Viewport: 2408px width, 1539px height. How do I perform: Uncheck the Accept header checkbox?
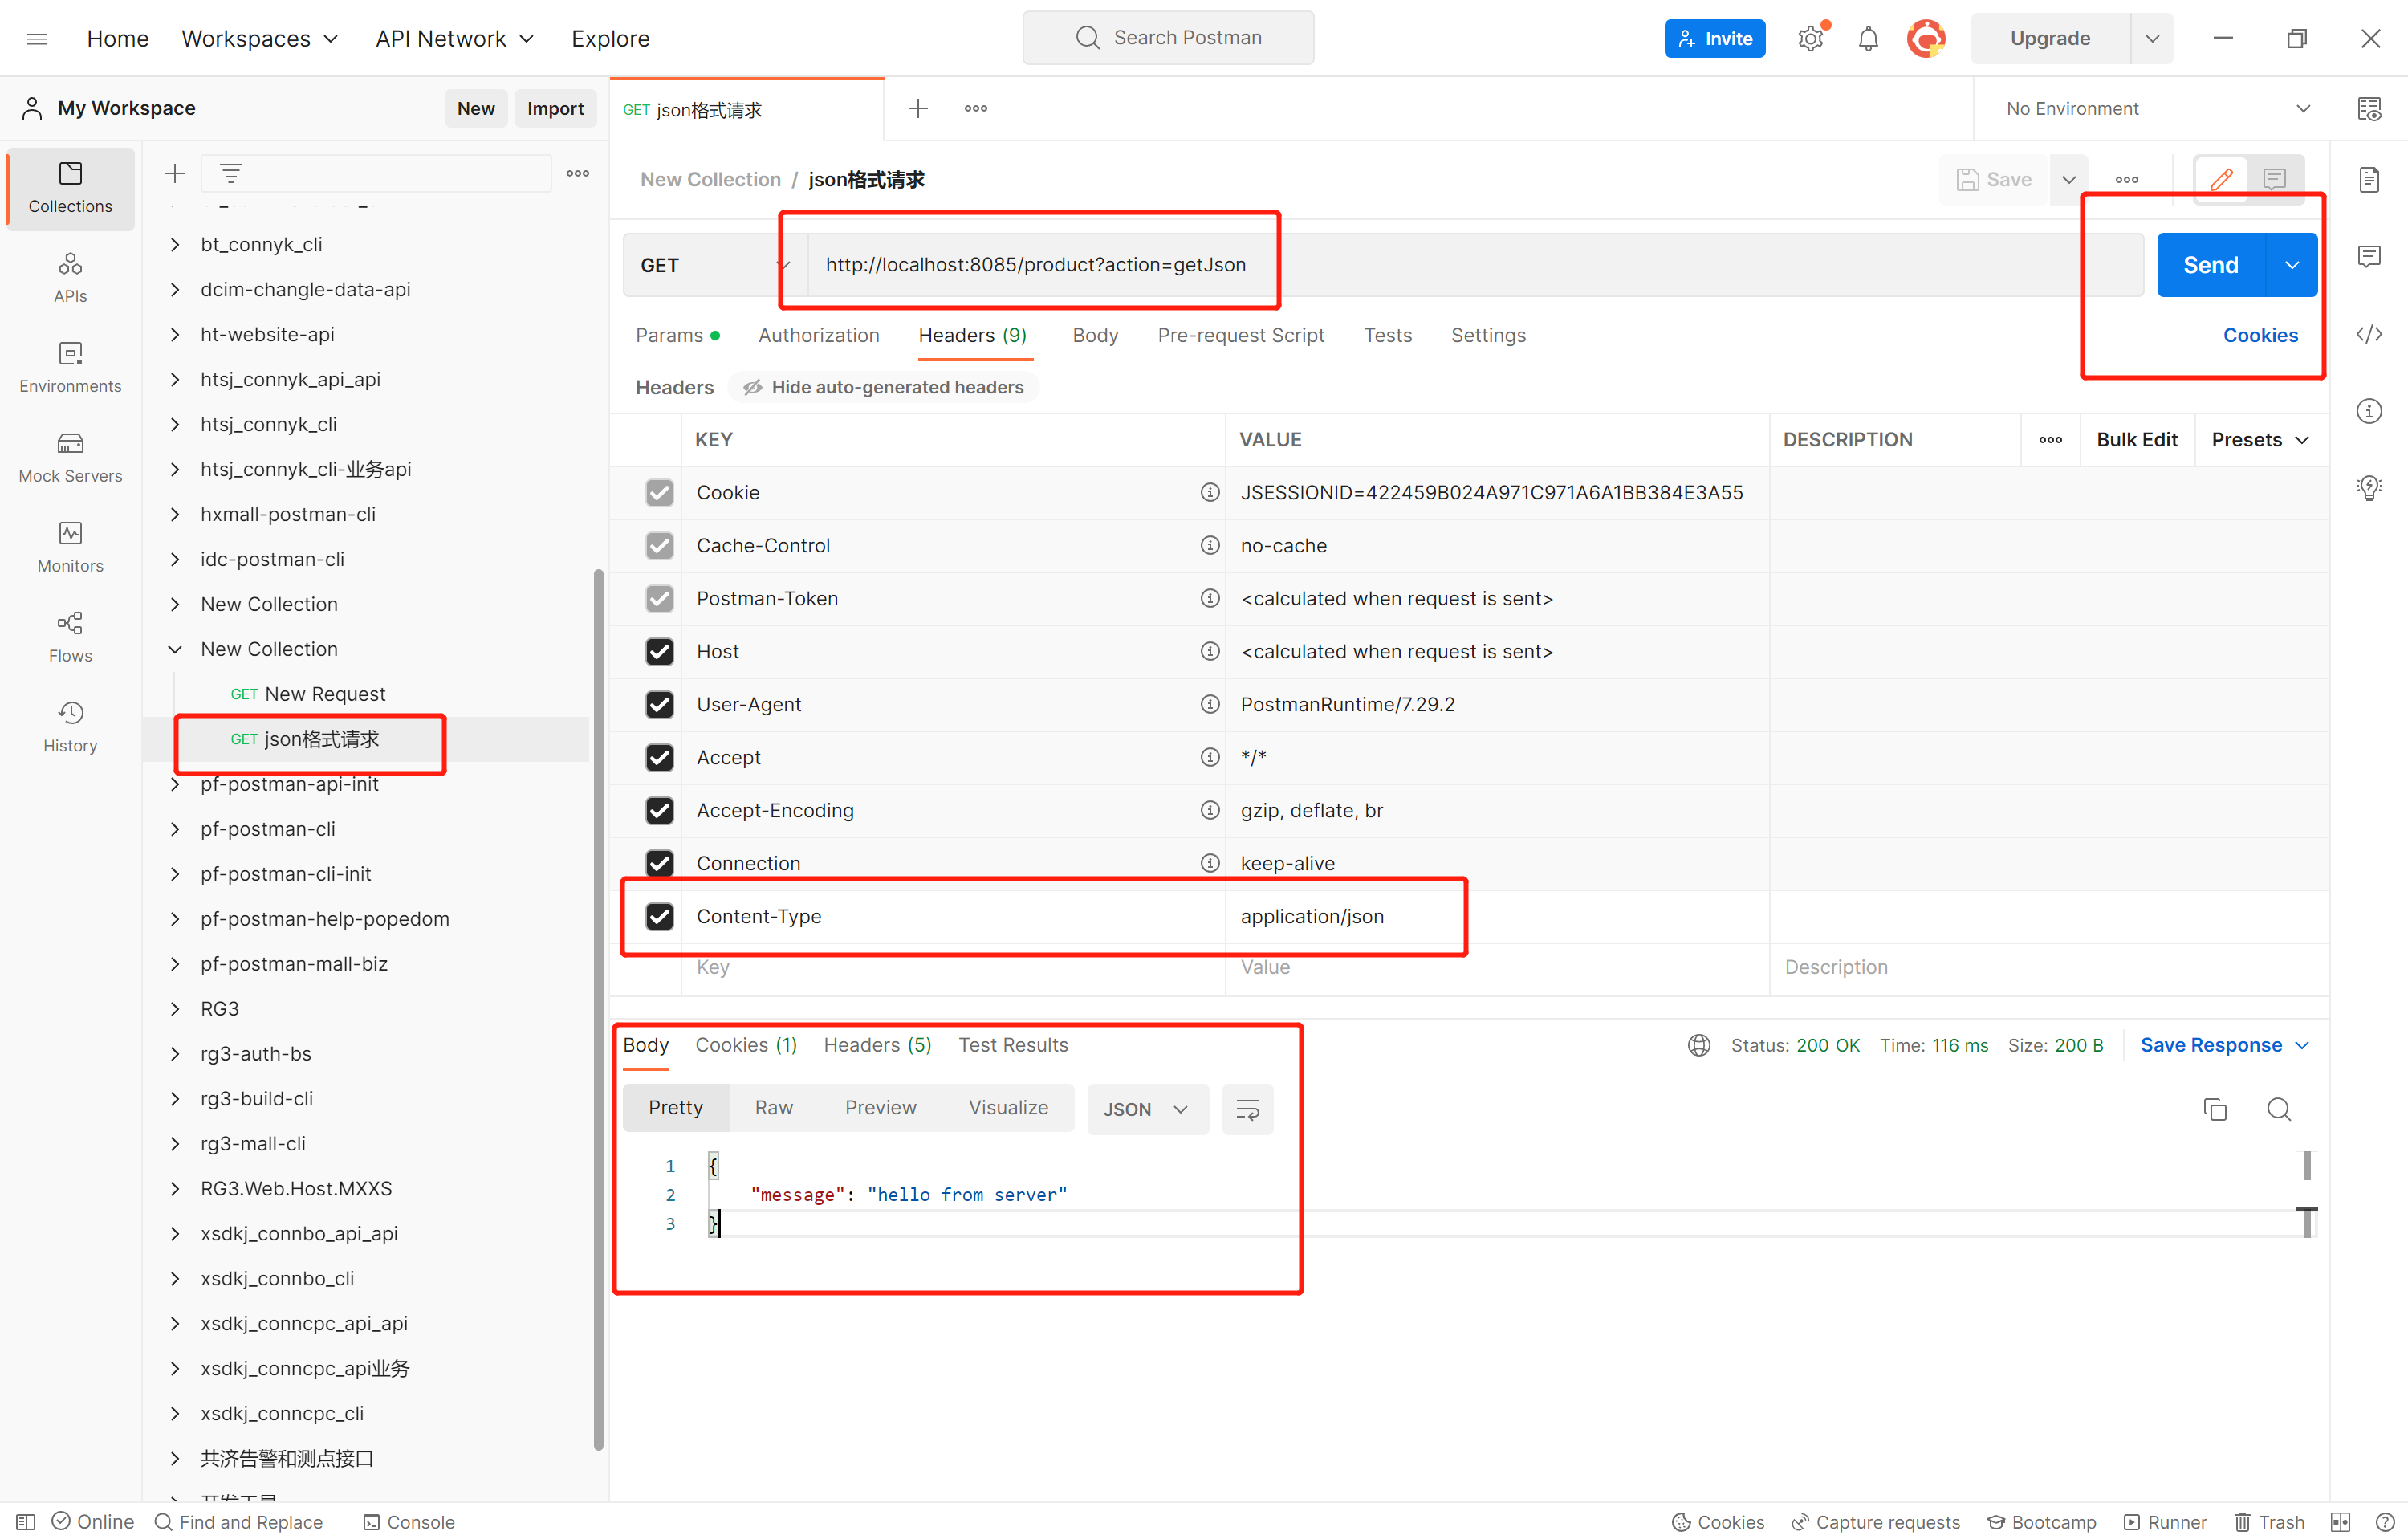tap(659, 757)
